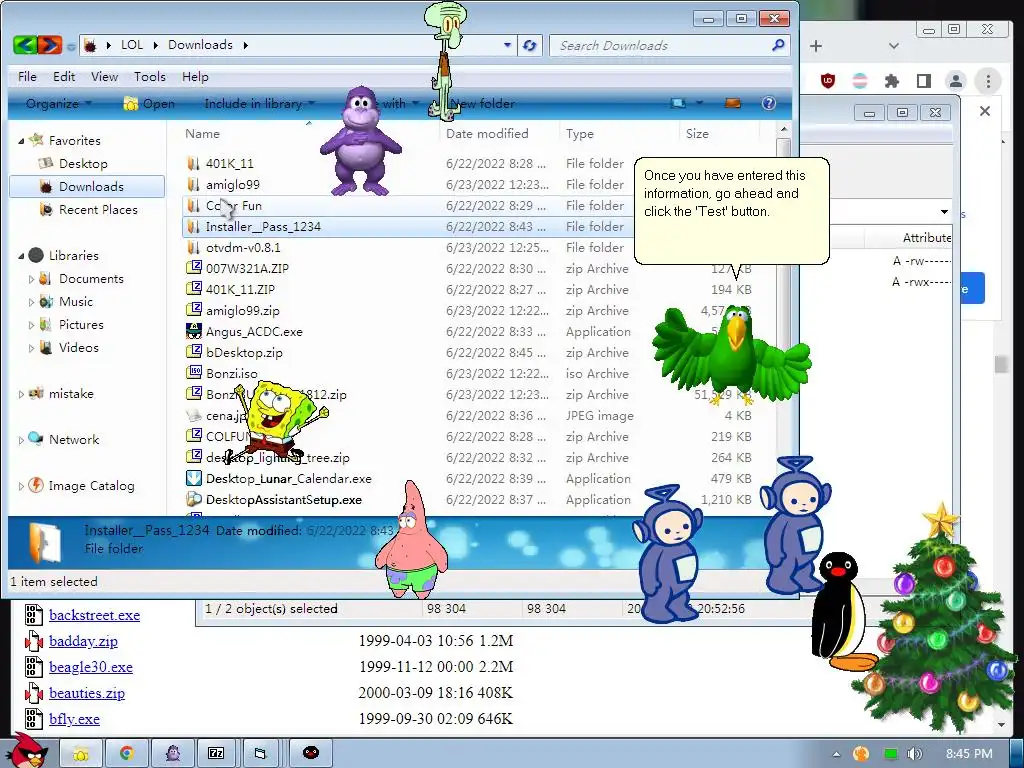
Task: Select the amiglo99.zip file name
Action: 242,311
